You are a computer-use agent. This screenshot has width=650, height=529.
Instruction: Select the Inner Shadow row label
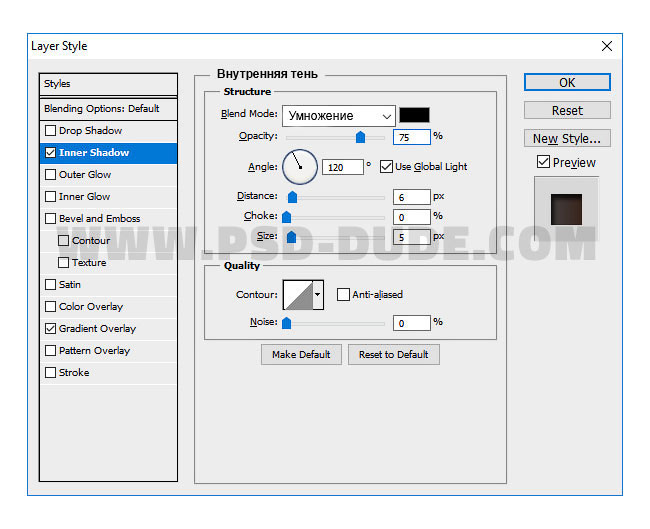tap(94, 153)
